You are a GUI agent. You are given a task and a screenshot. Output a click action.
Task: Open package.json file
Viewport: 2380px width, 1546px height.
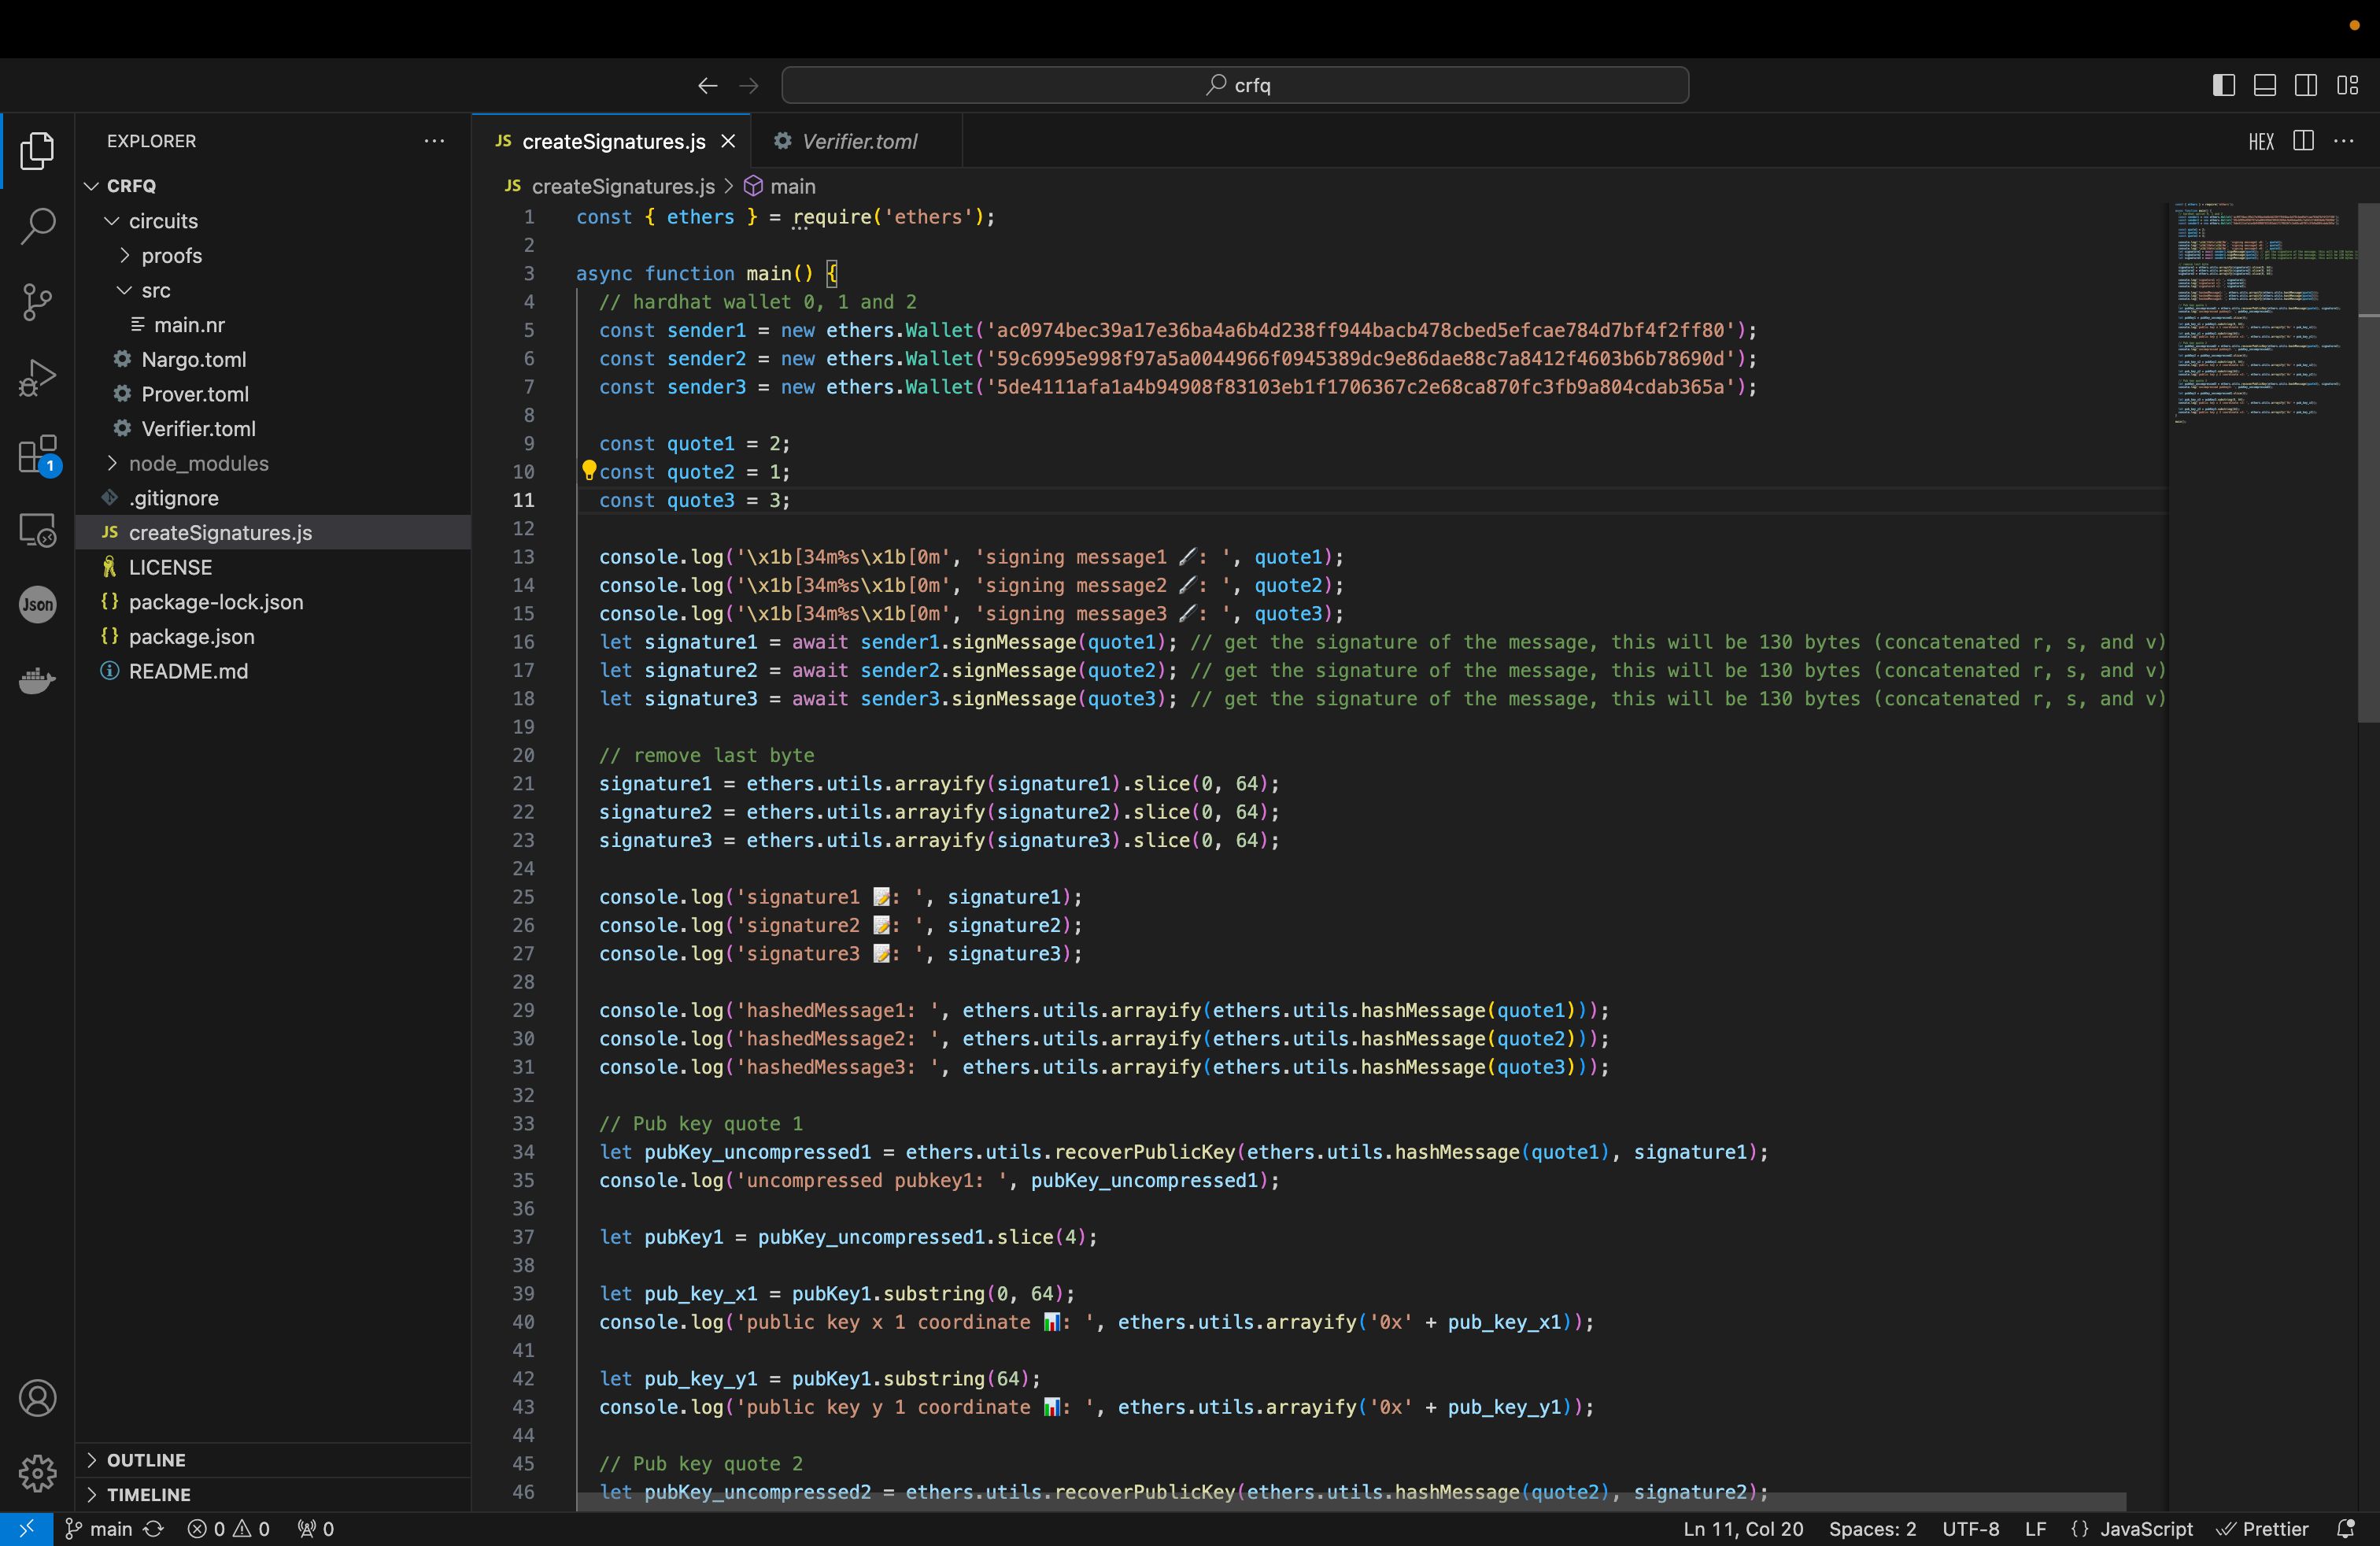[x=272, y=637]
